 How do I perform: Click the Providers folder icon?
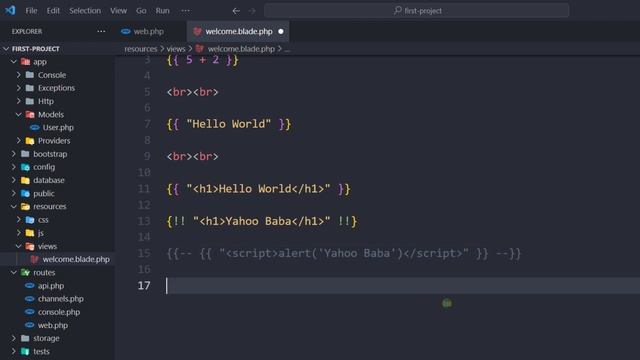pos(30,141)
